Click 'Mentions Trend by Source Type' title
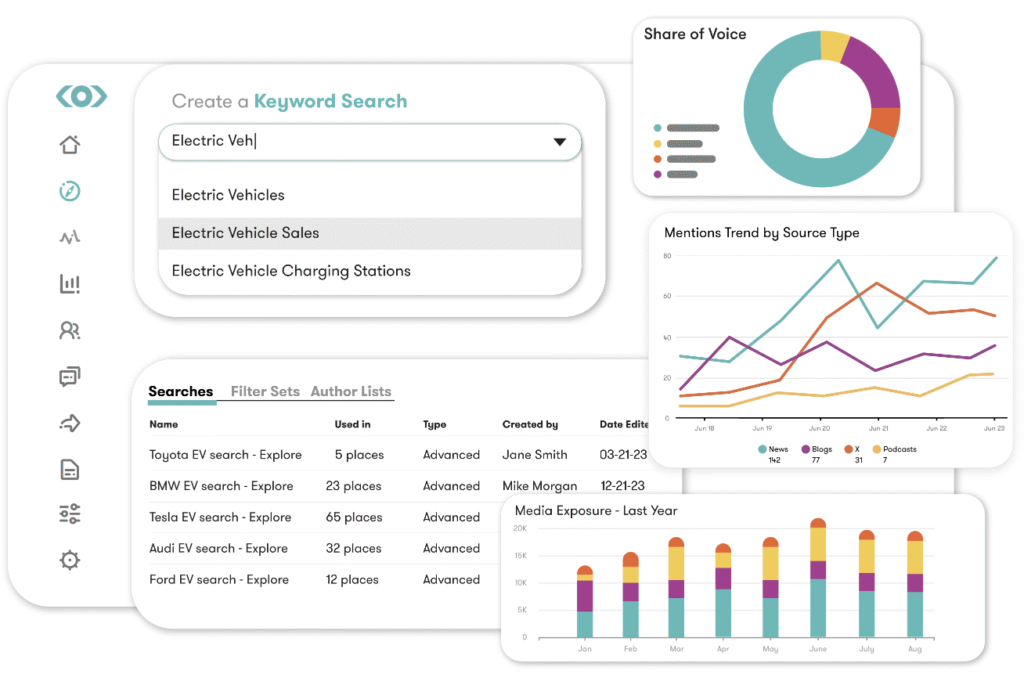The image size is (1024, 692). [x=761, y=233]
